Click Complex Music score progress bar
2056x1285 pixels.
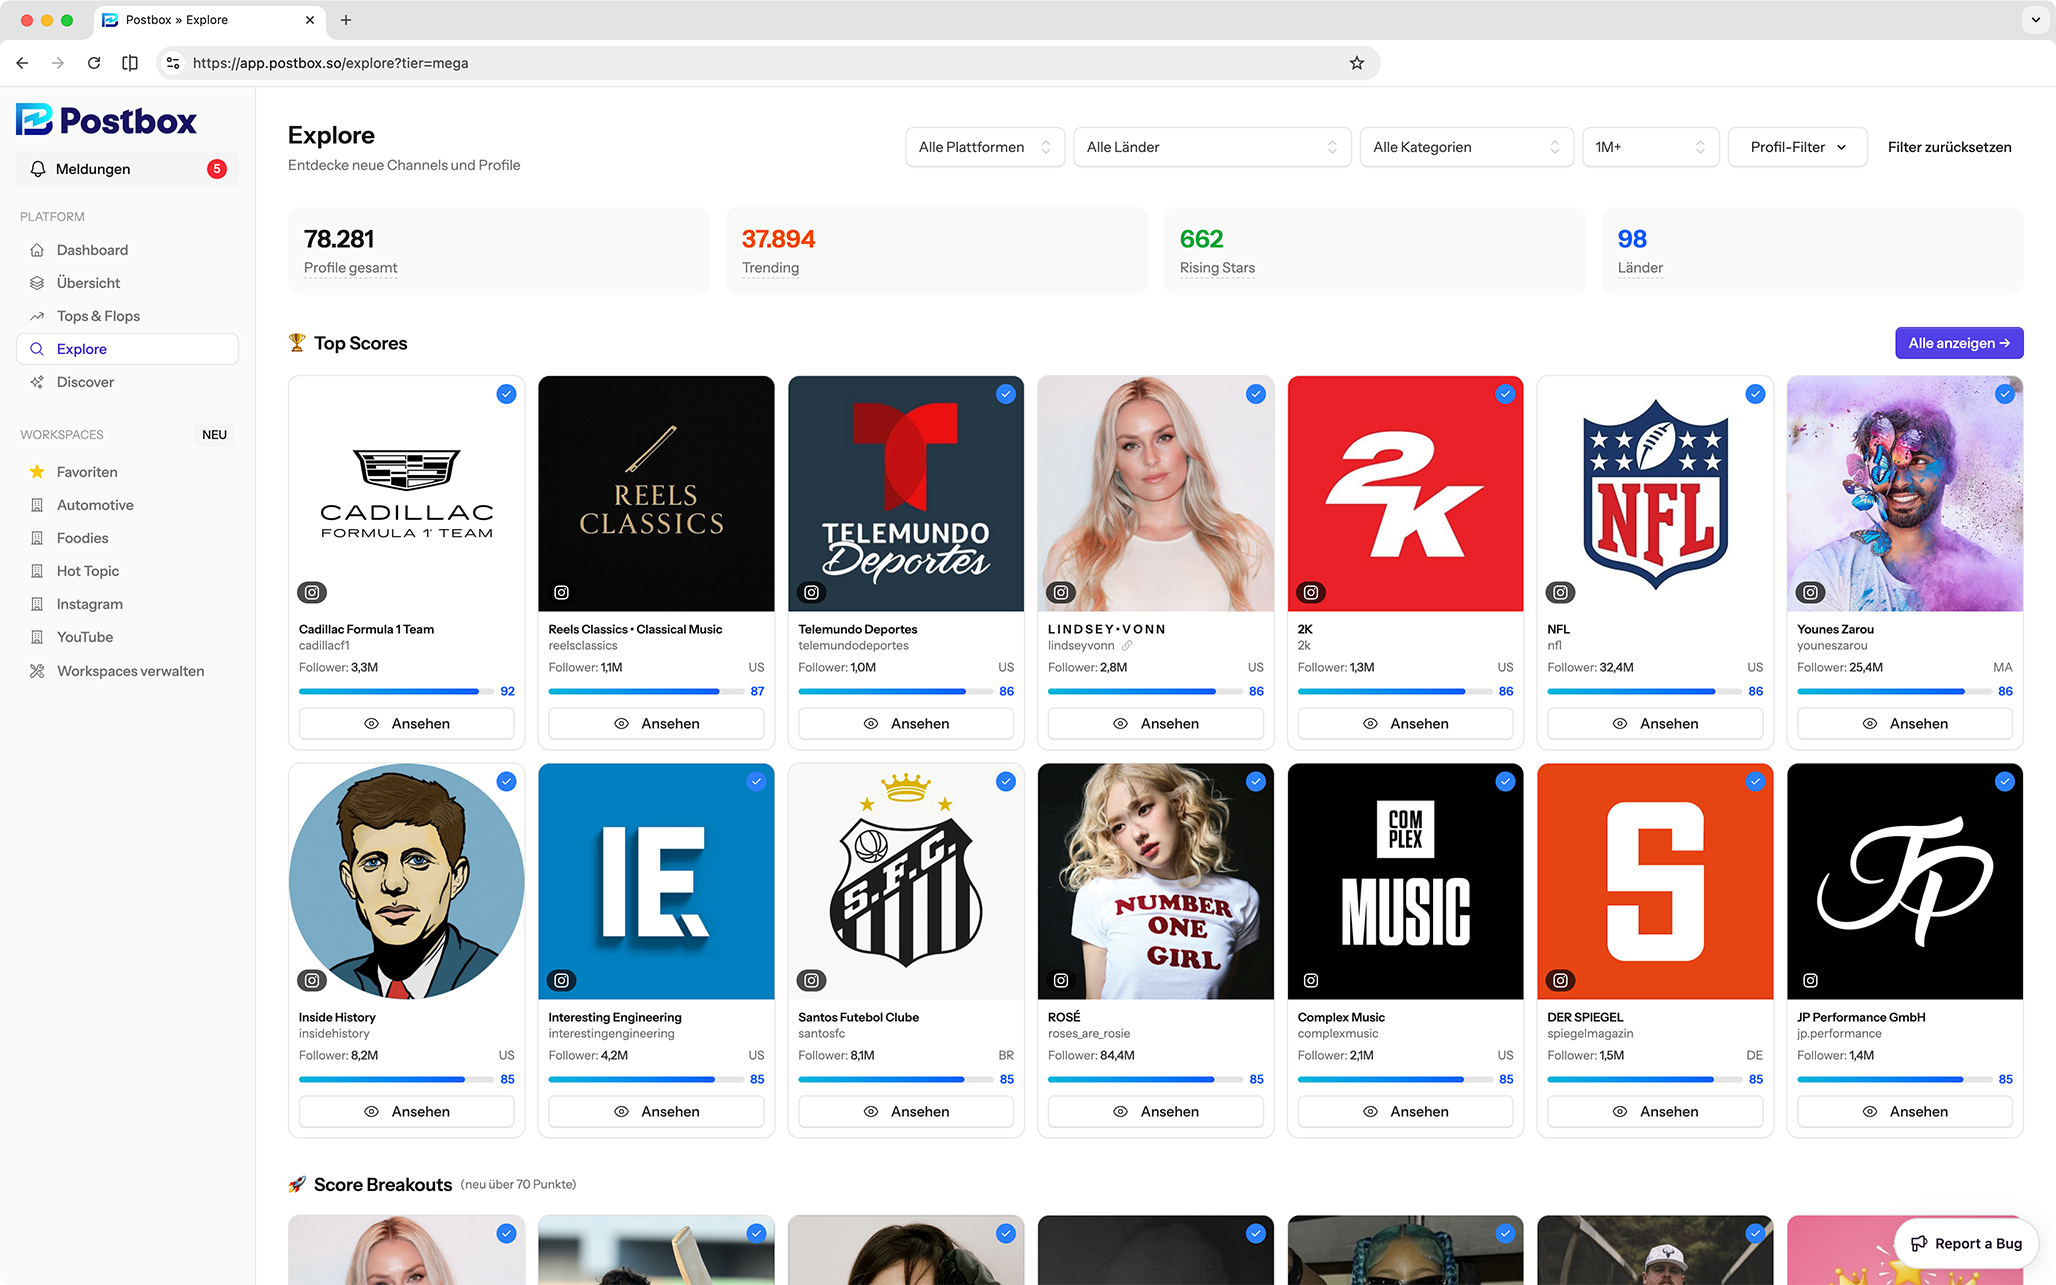pos(1394,1079)
